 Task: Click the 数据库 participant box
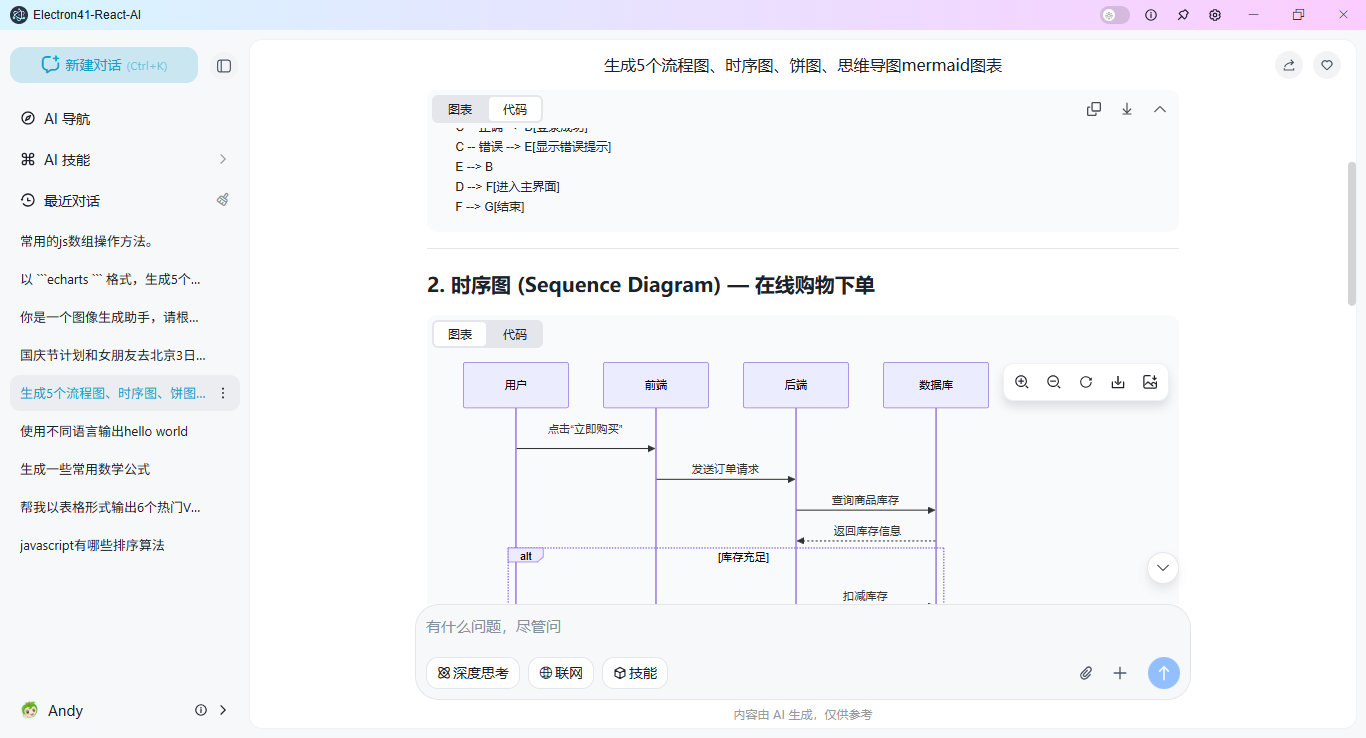(936, 385)
